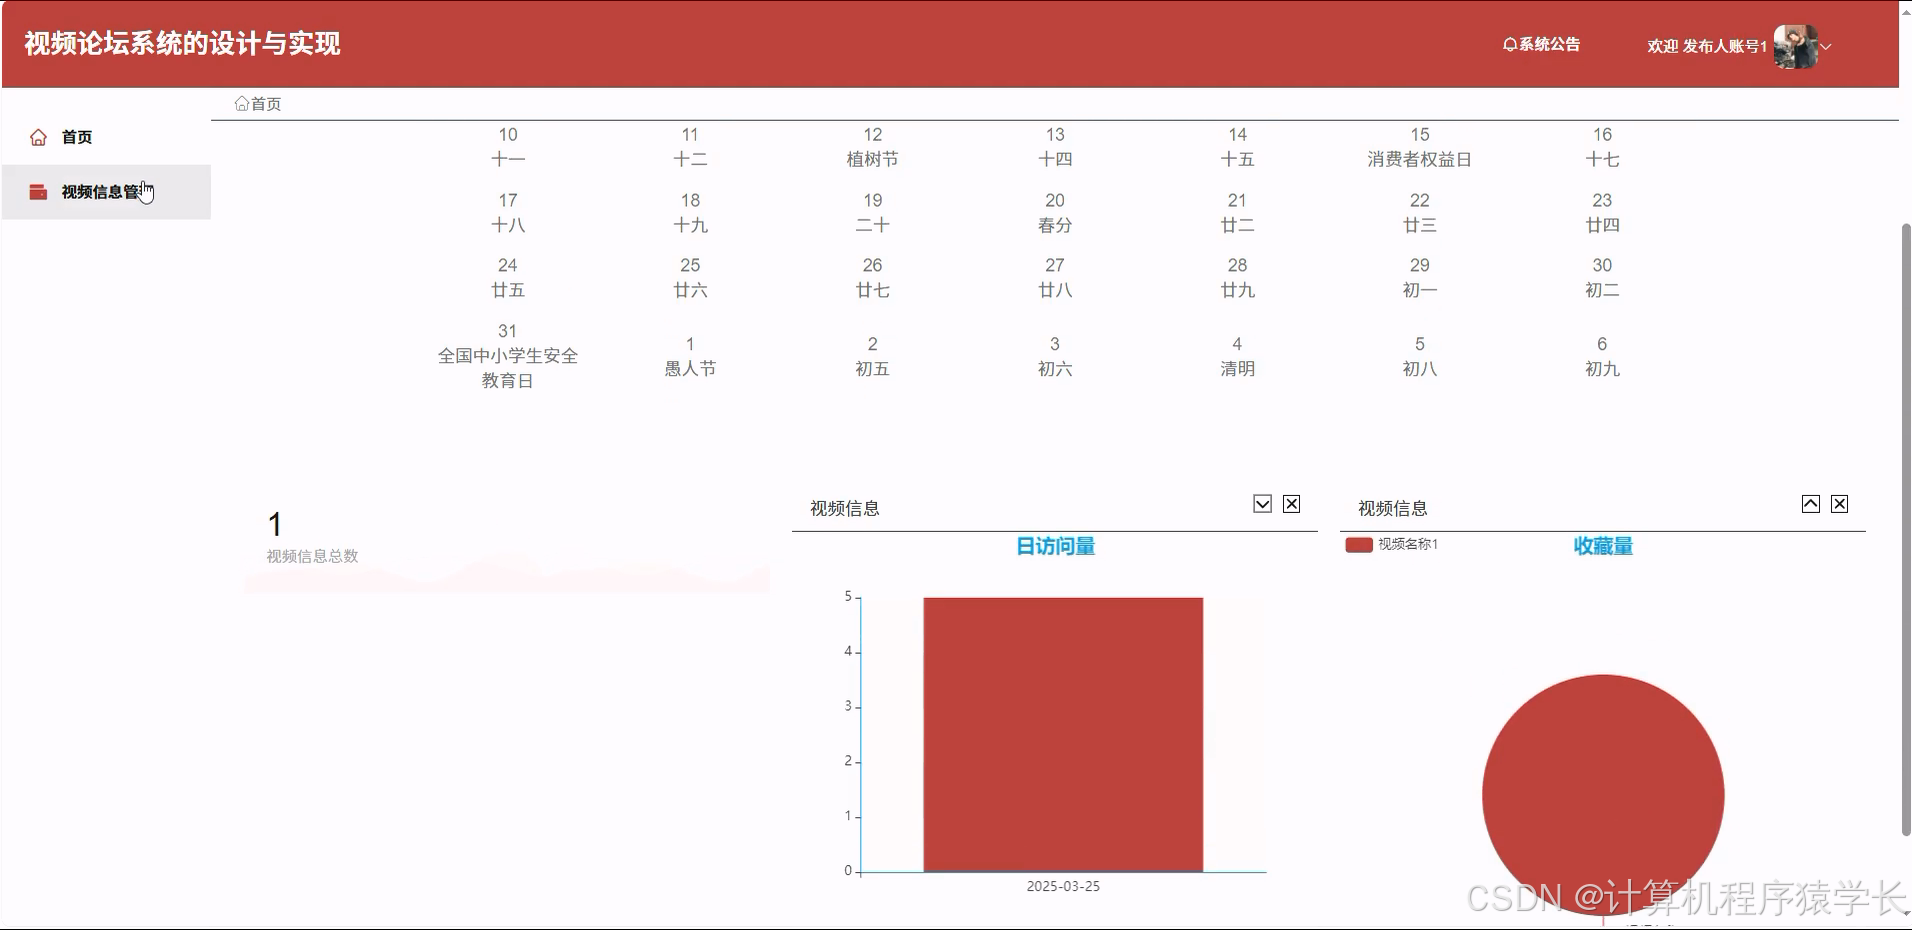The height and width of the screenshot is (930, 1912).
Task: Click the user avatar in the header
Action: point(1793,46)
